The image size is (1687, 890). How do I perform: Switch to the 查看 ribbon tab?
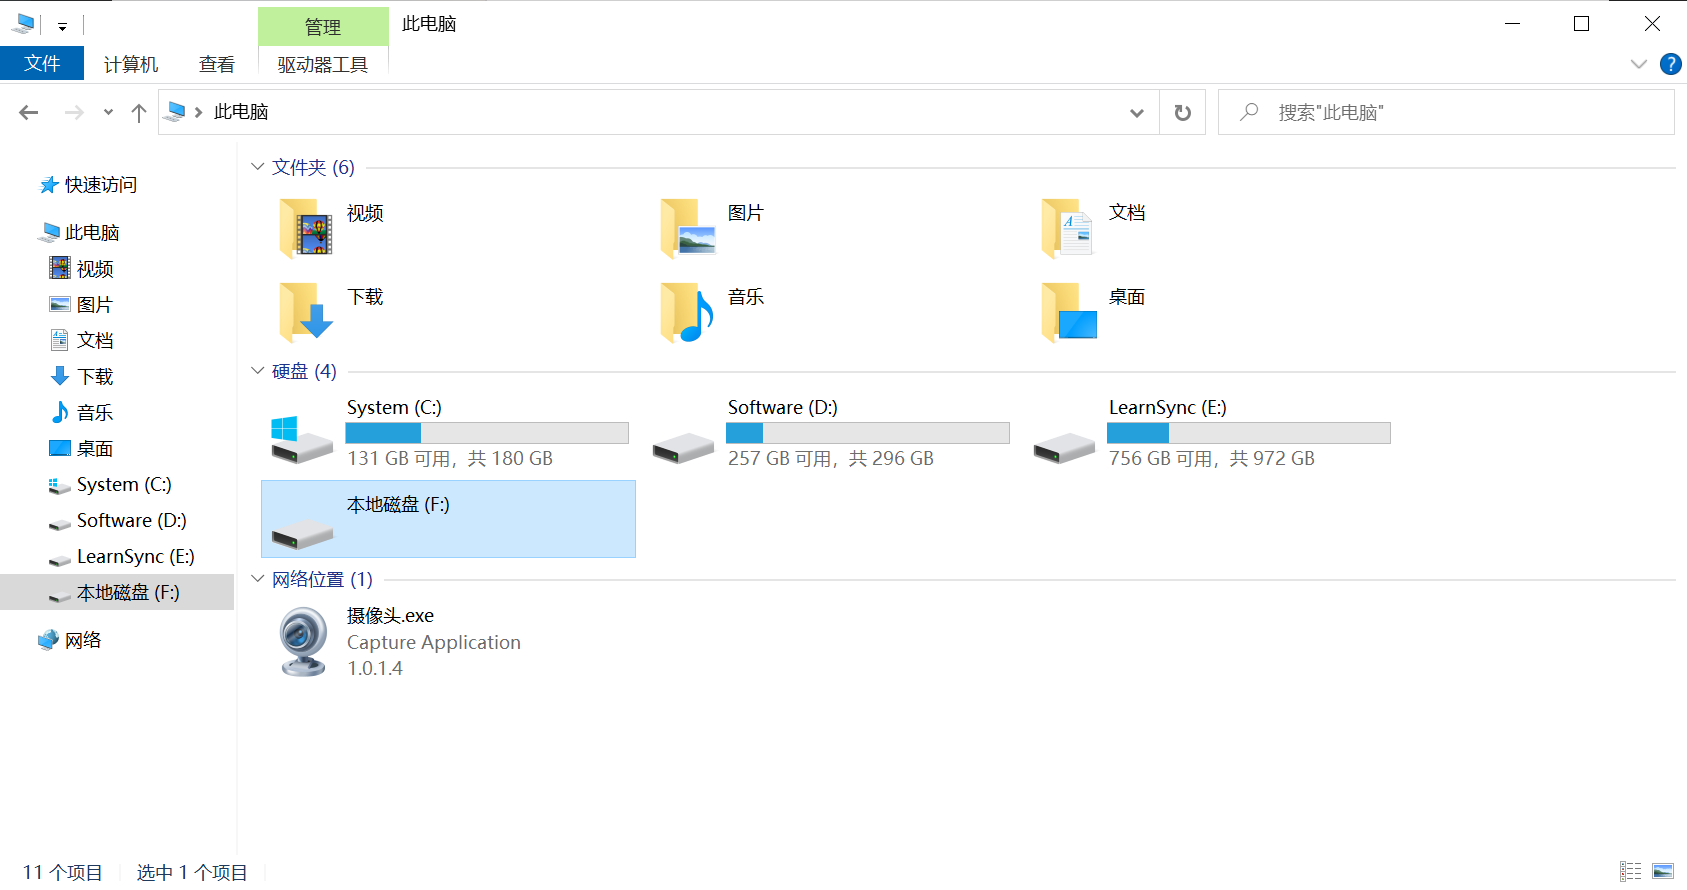(216, 65)
